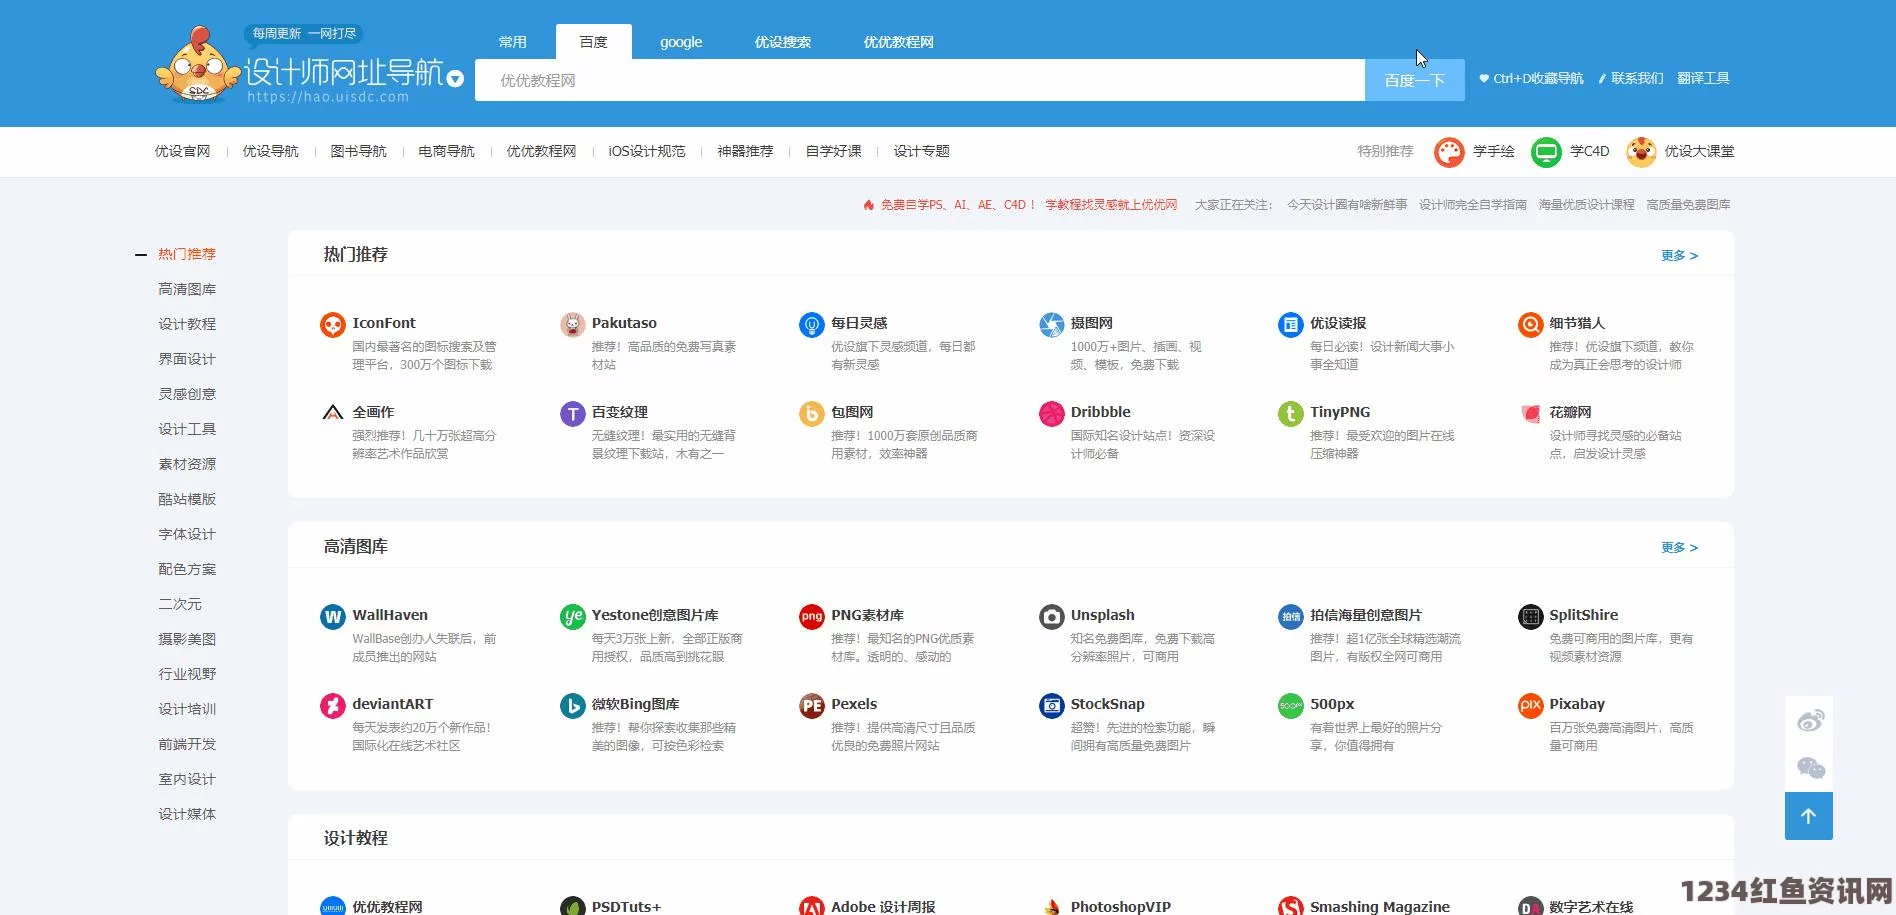Click the TinyPNG green icon
This screenshot has width=1896, height=915.
tap(1290, 413)
